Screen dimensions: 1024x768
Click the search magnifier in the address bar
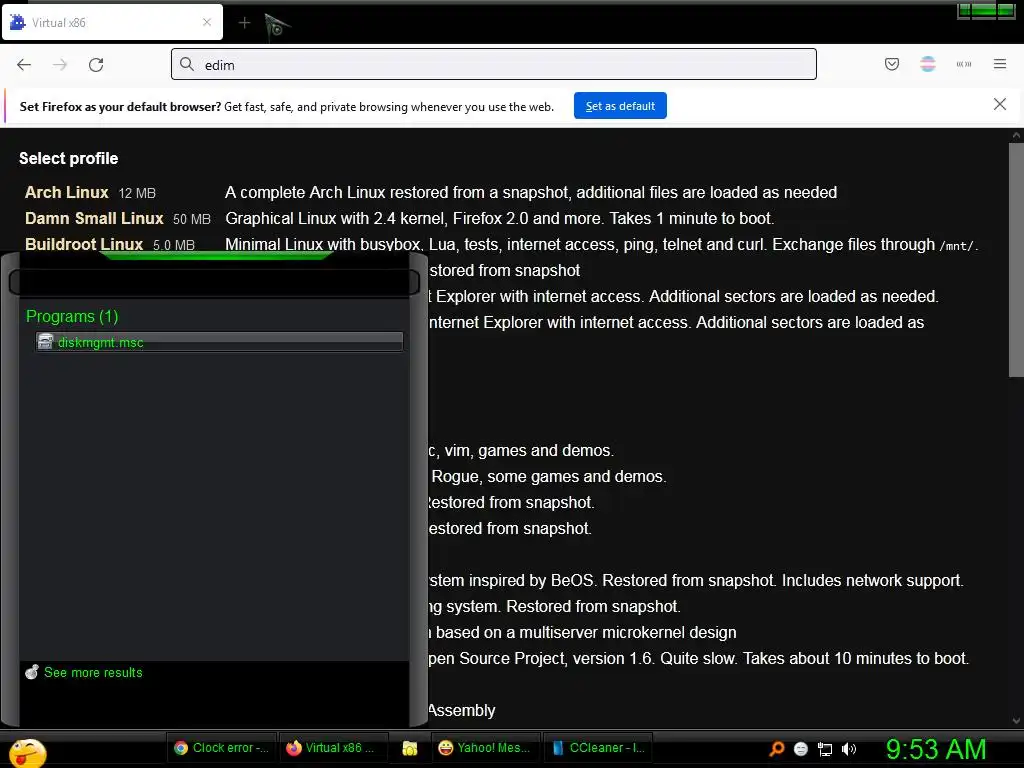(187, 64)
